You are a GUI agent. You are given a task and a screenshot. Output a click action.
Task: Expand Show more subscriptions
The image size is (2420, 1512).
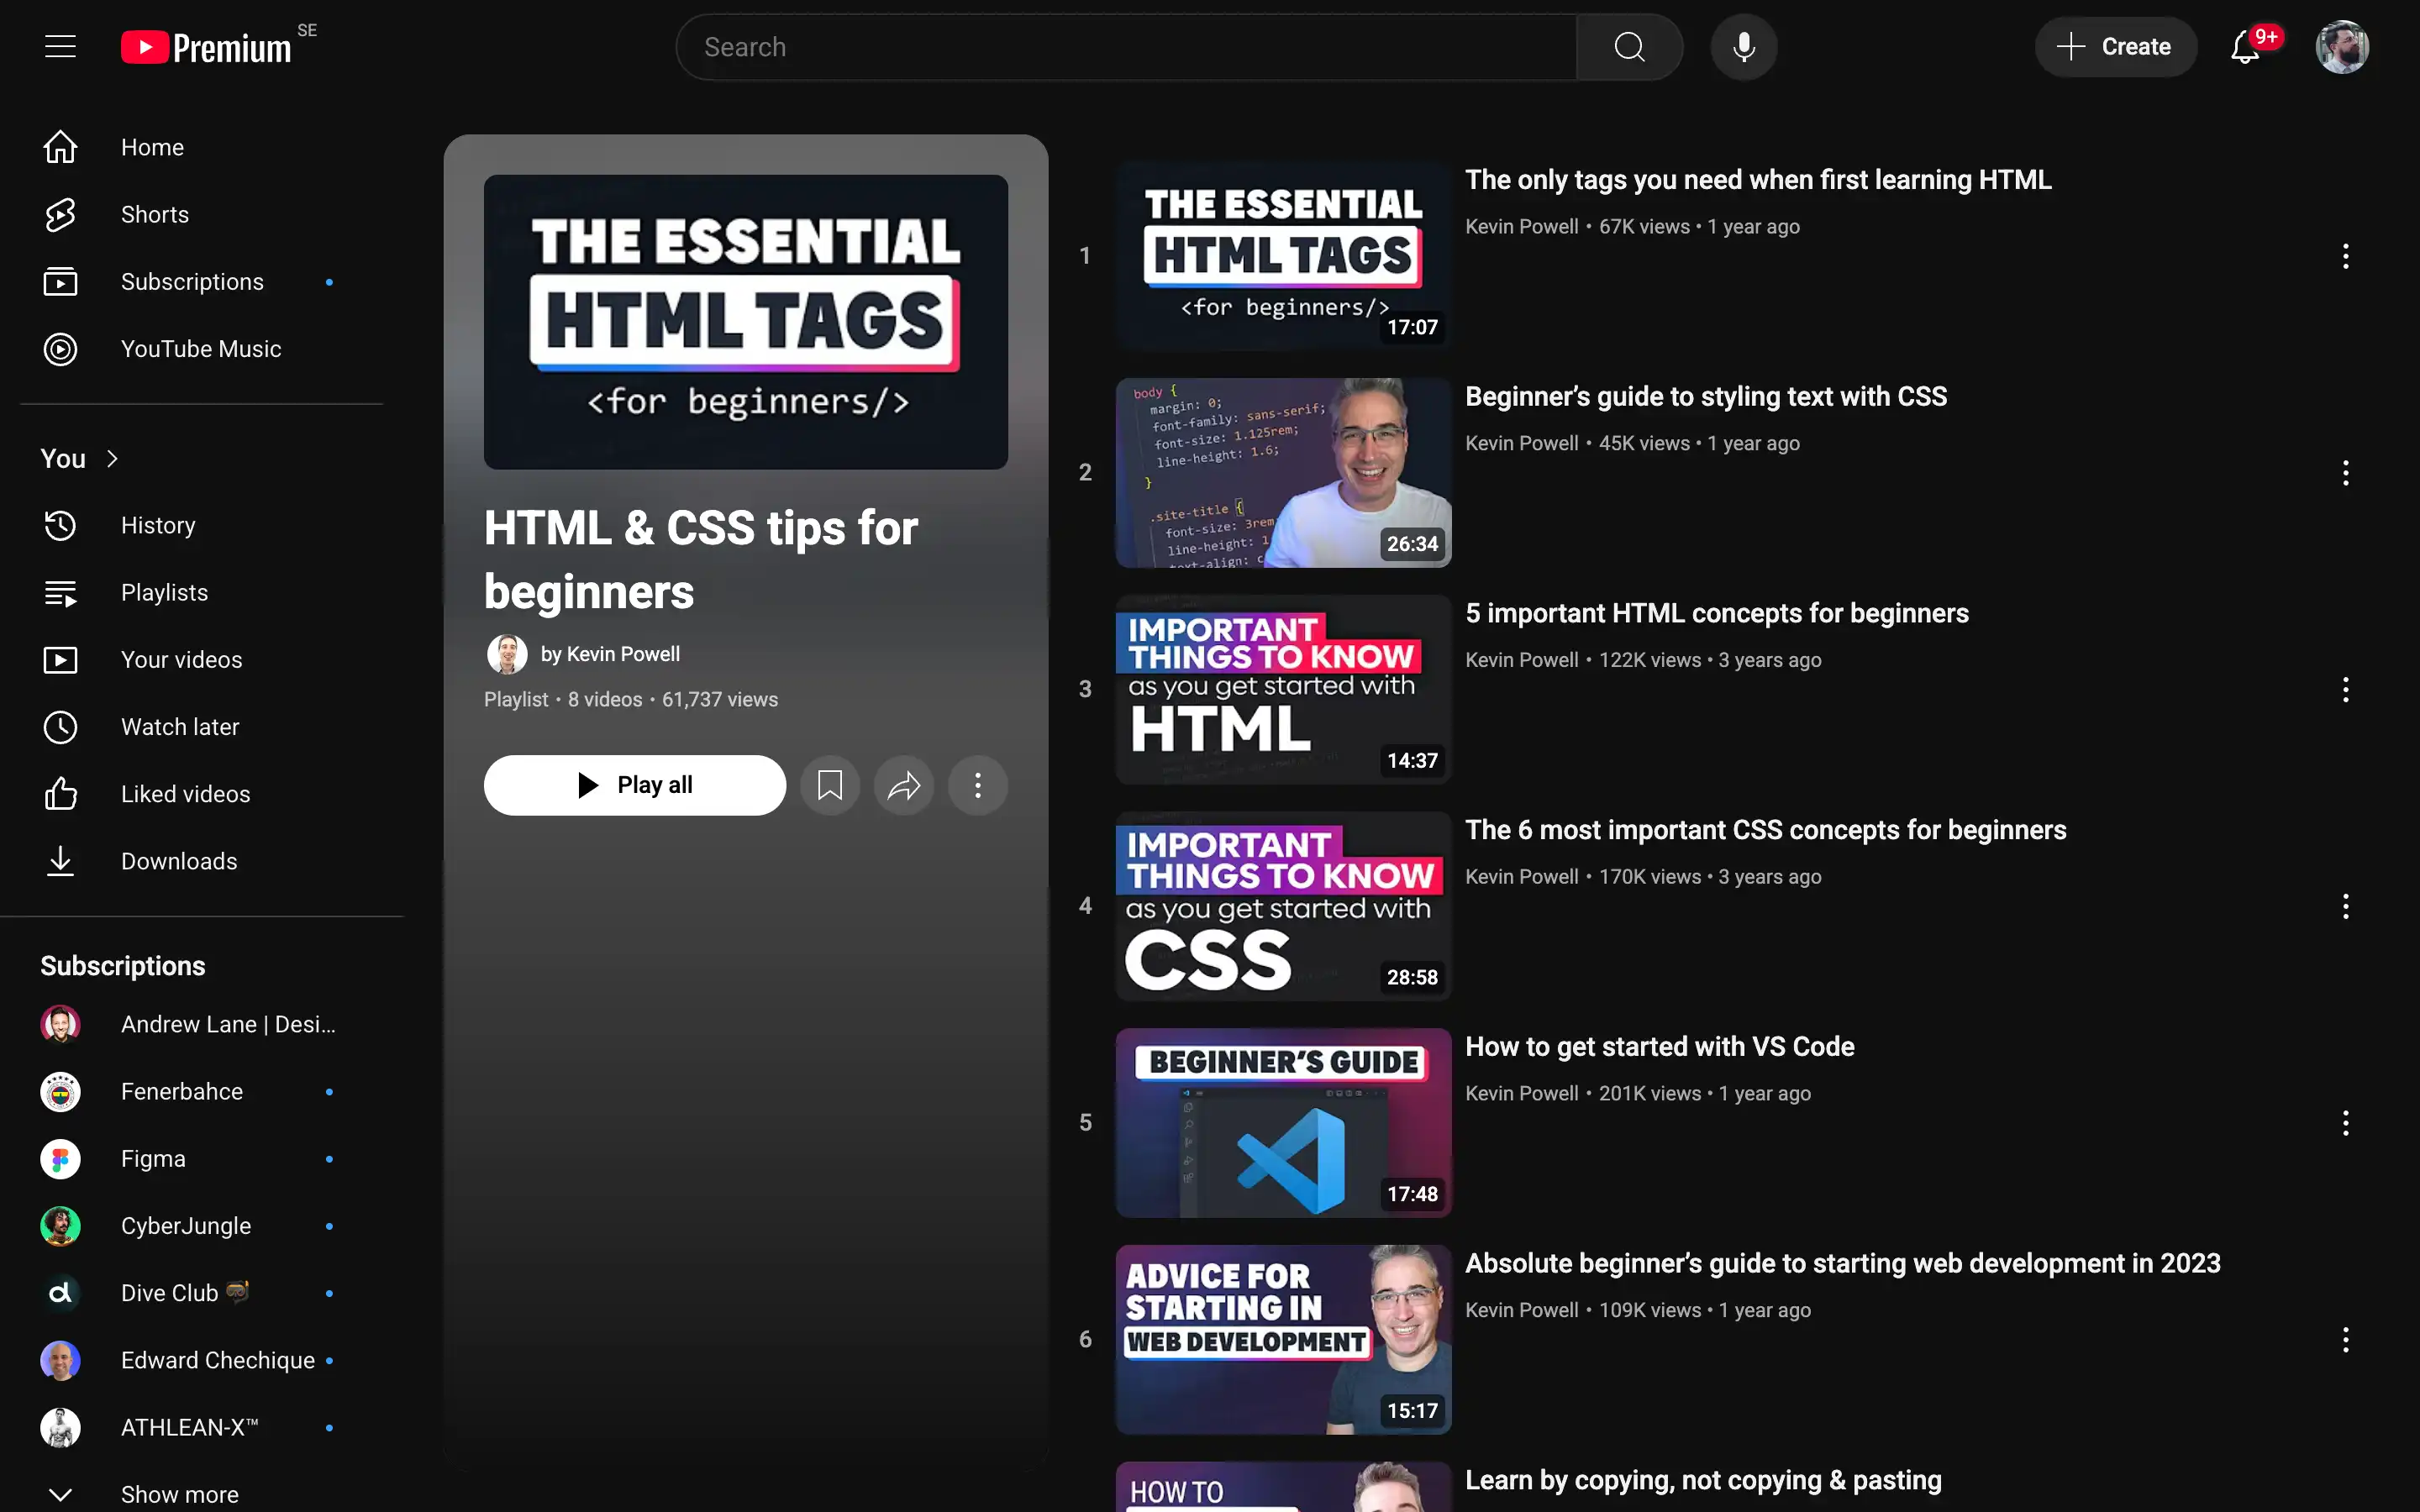[x=201, y=1494]
